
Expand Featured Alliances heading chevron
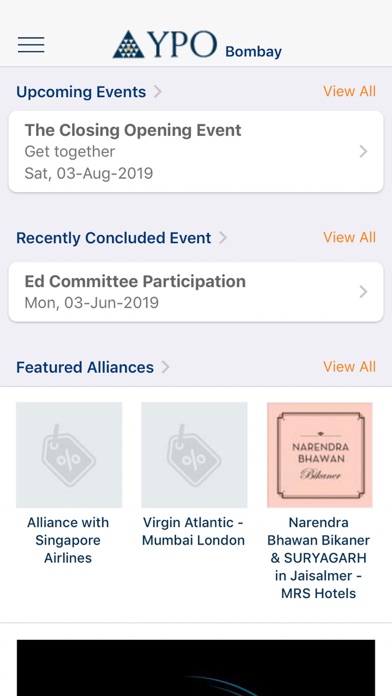(x=165, y=367)
